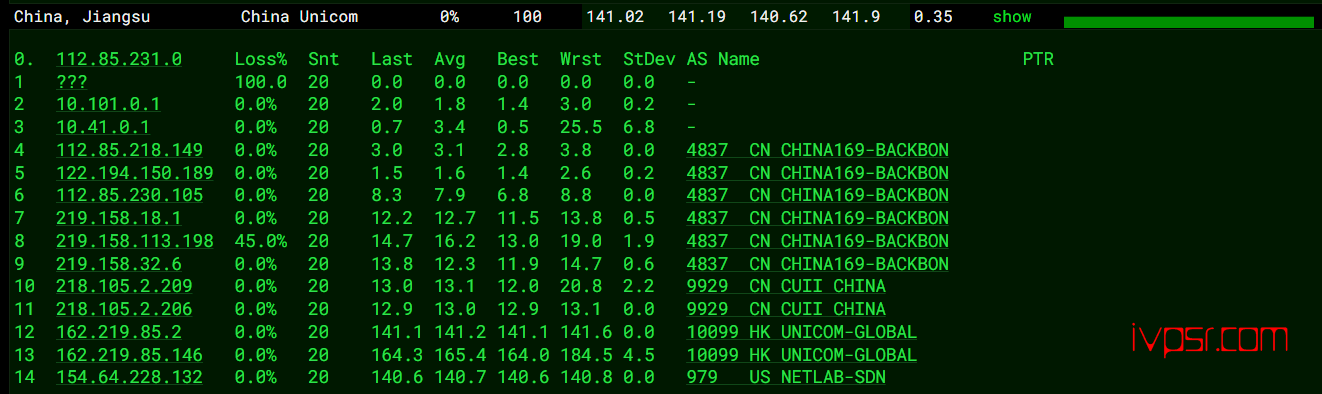Screen dimensions: 1322x394
Task: Open AS 979 US NETLAB-SDN link
Action: pyautogui.click(x=786, y=378)
